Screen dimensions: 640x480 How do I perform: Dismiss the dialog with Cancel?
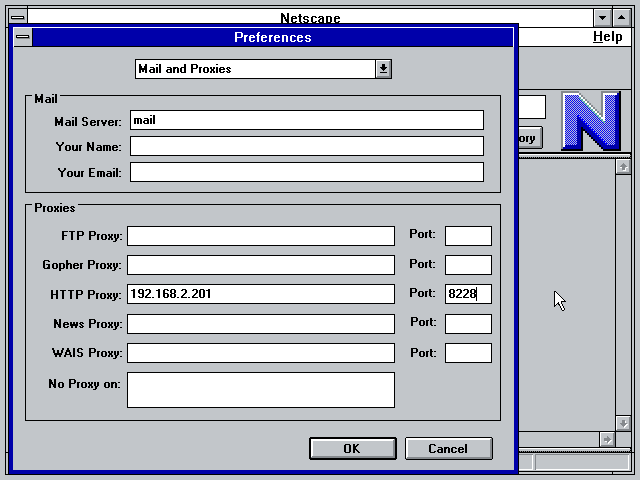[x=449, y=449]
